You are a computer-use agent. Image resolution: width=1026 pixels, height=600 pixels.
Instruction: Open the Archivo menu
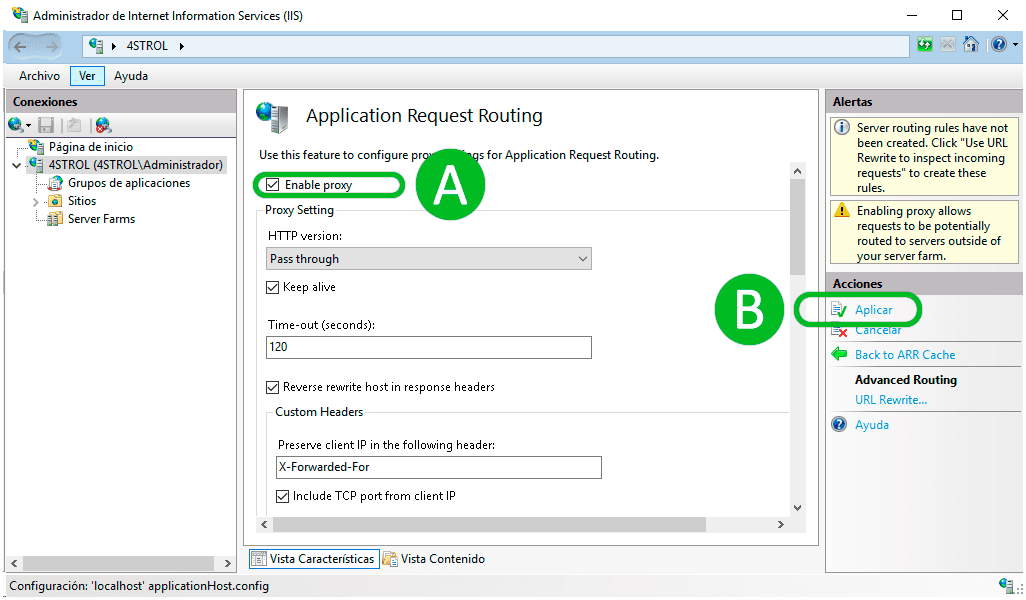[x=39, y=76]
